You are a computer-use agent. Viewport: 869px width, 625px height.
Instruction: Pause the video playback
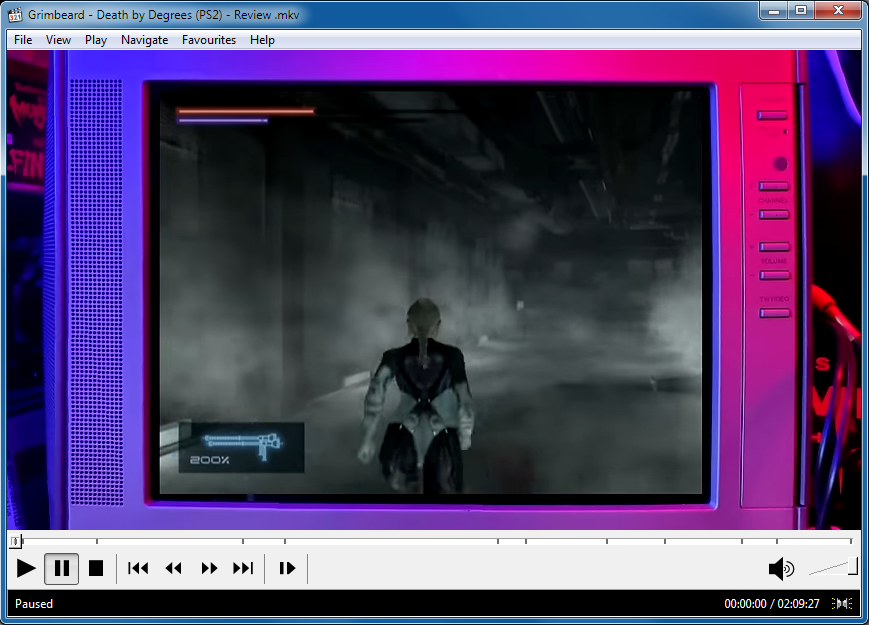[62, 568]
